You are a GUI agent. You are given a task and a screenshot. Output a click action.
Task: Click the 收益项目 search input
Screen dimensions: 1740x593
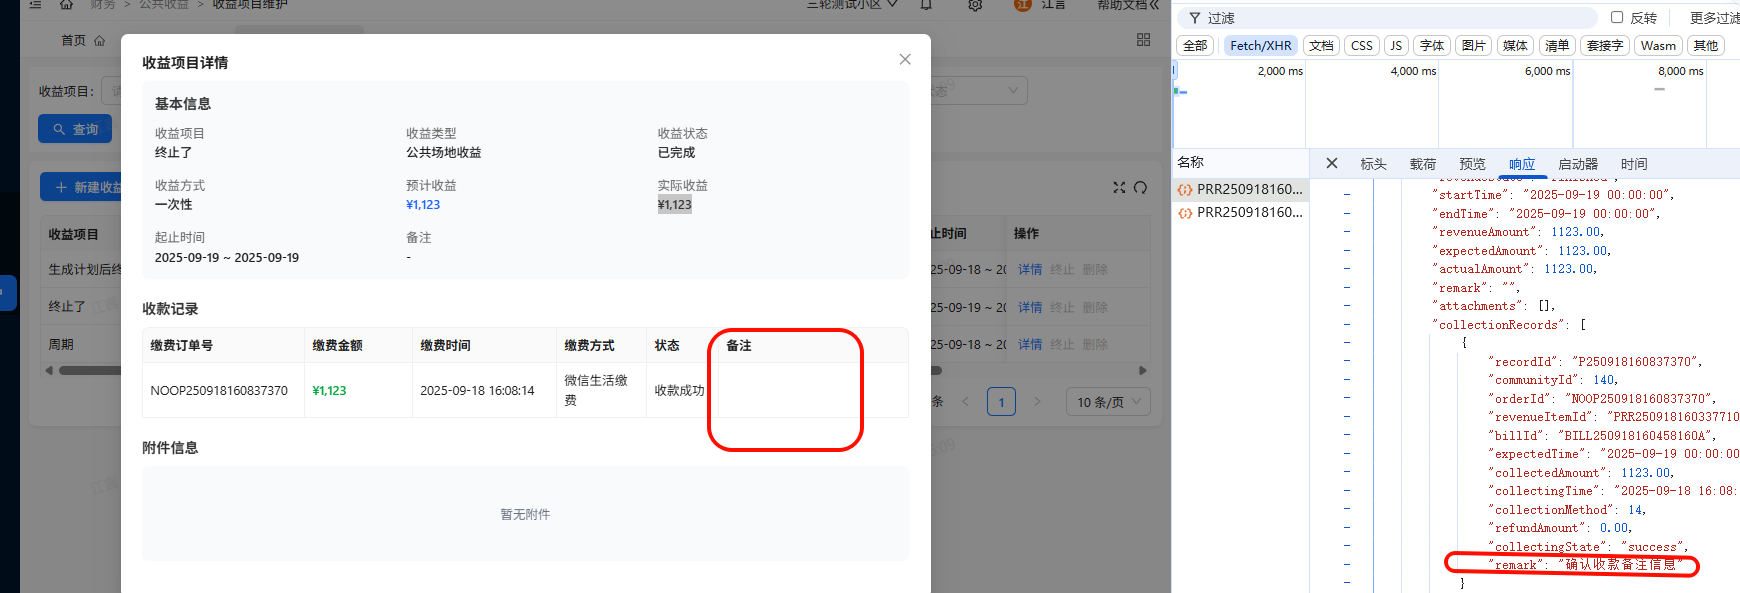tap(112, 90)
